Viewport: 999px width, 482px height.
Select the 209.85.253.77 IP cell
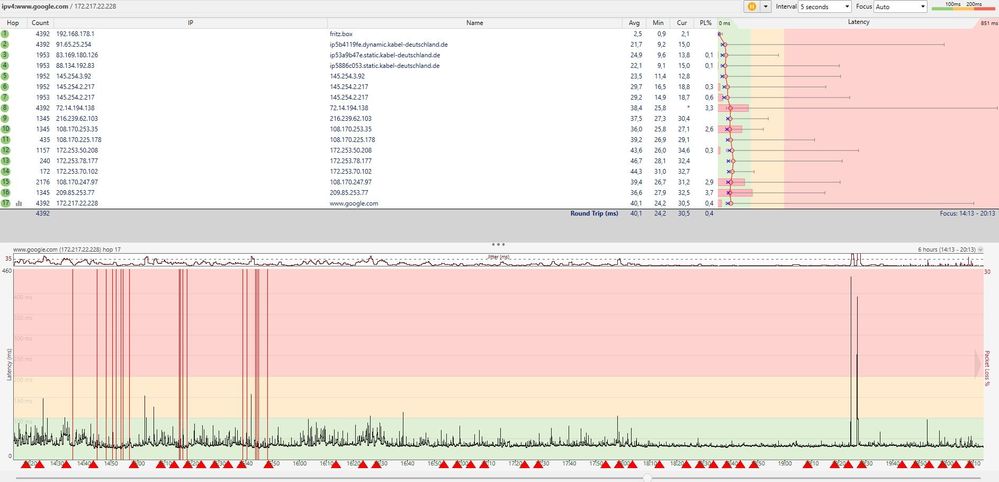[x=75, y=192]
